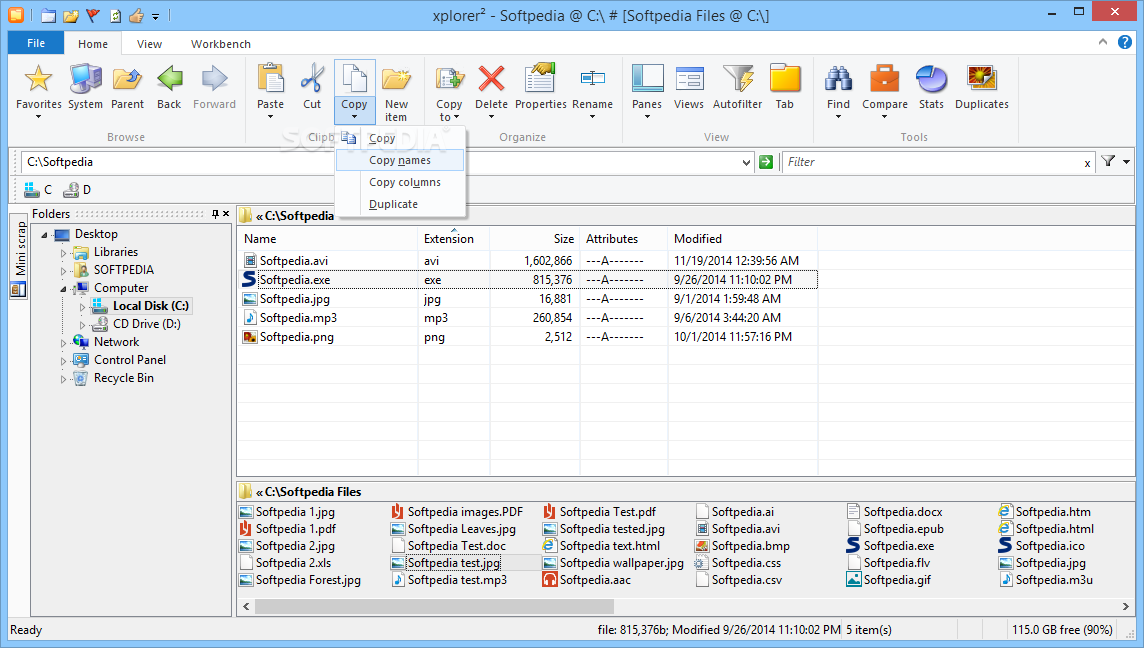Select Softpedia wallpaper.jpg in bottom pane
Image resolution: width=1144 pixels, height=648 pixels.
tap(622, 563)
